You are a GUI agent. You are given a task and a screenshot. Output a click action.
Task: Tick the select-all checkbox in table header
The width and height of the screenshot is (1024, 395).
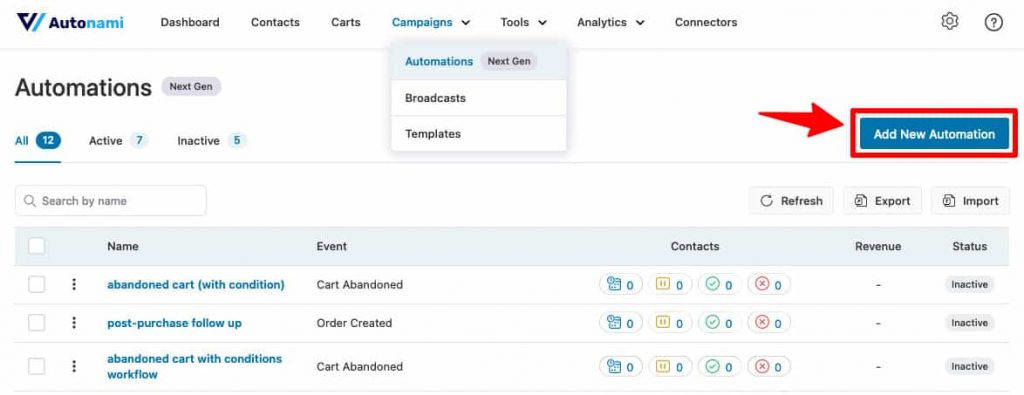(37, 246)
